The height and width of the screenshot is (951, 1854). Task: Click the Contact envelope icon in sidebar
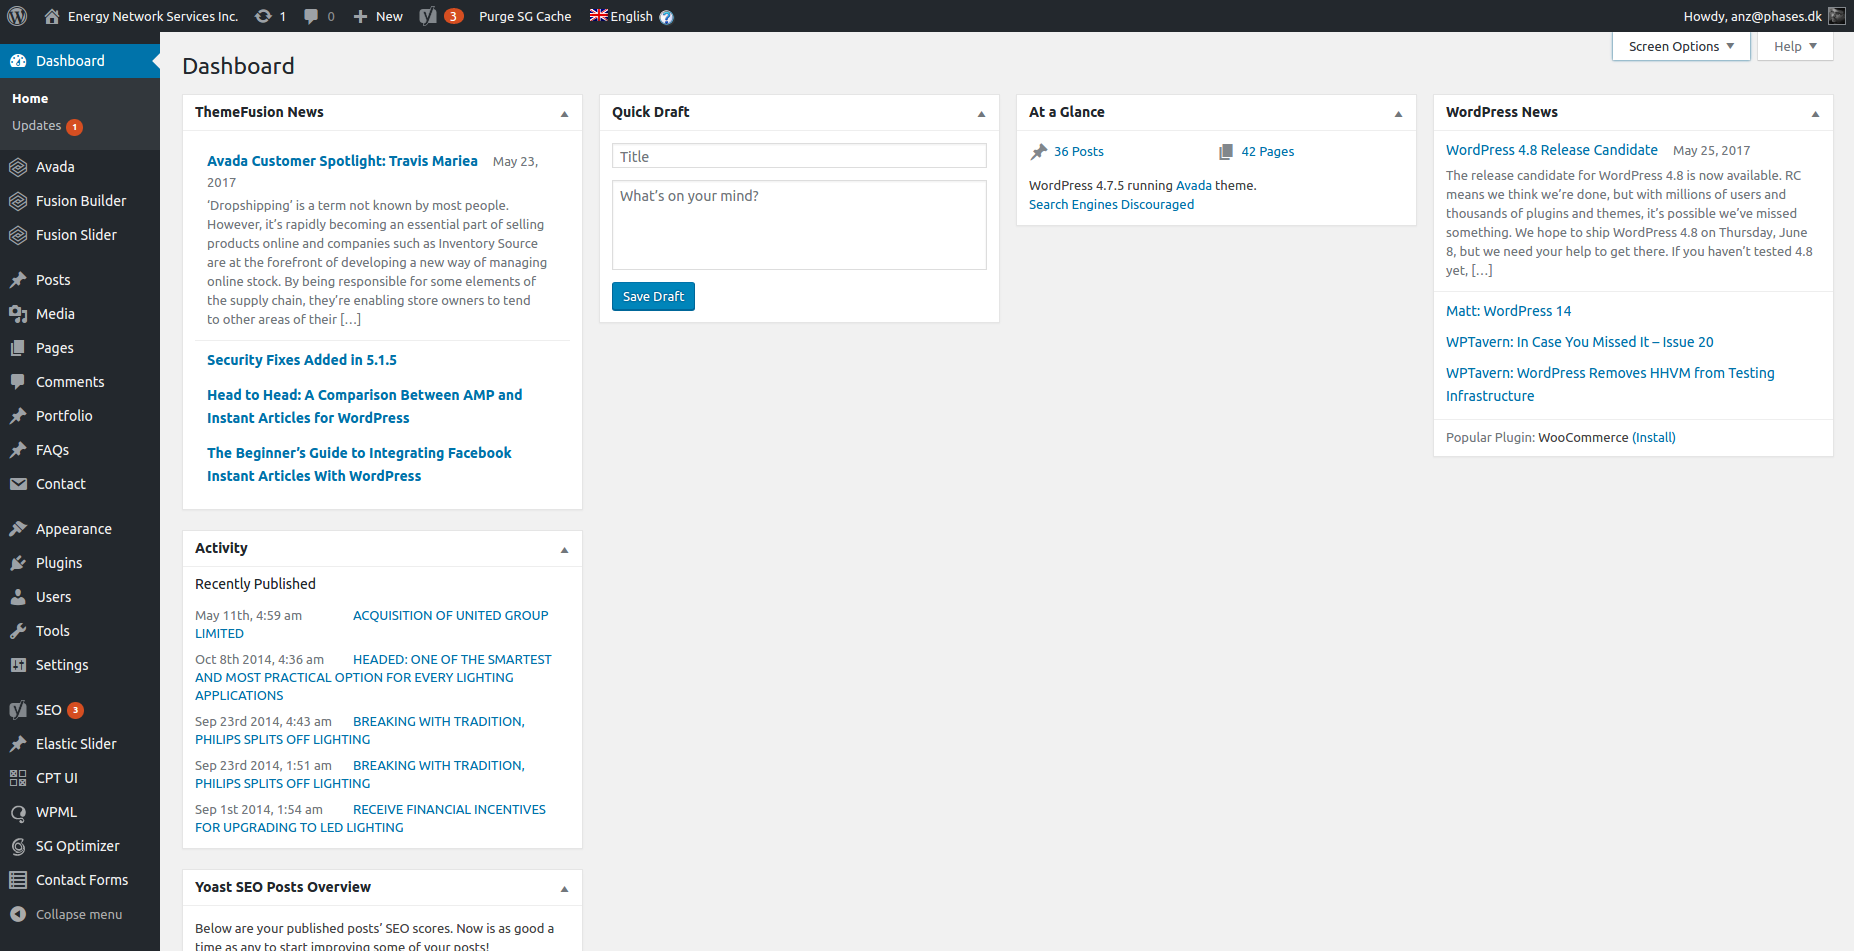[18, 484]
